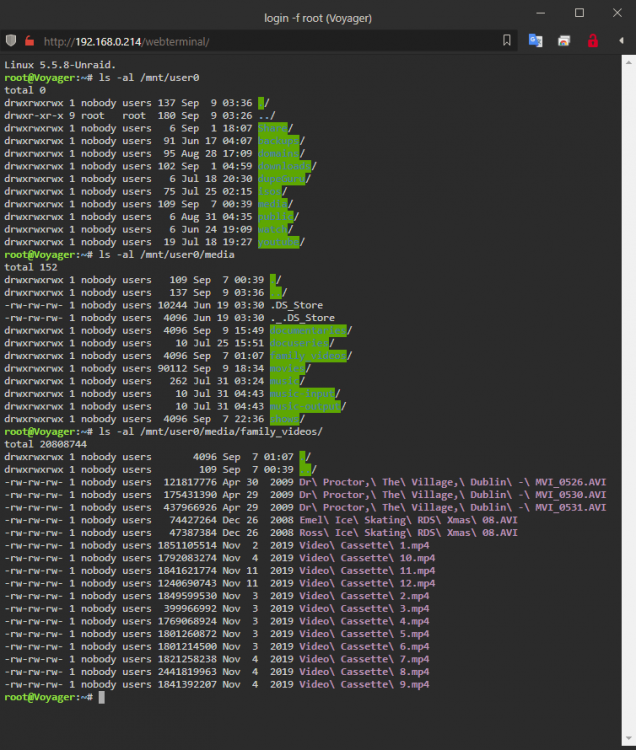Click the 'Video\ Cassette\ 5.mp4' file name
The height and width of the screenshot is (750, 636).
tap(364, 634)
